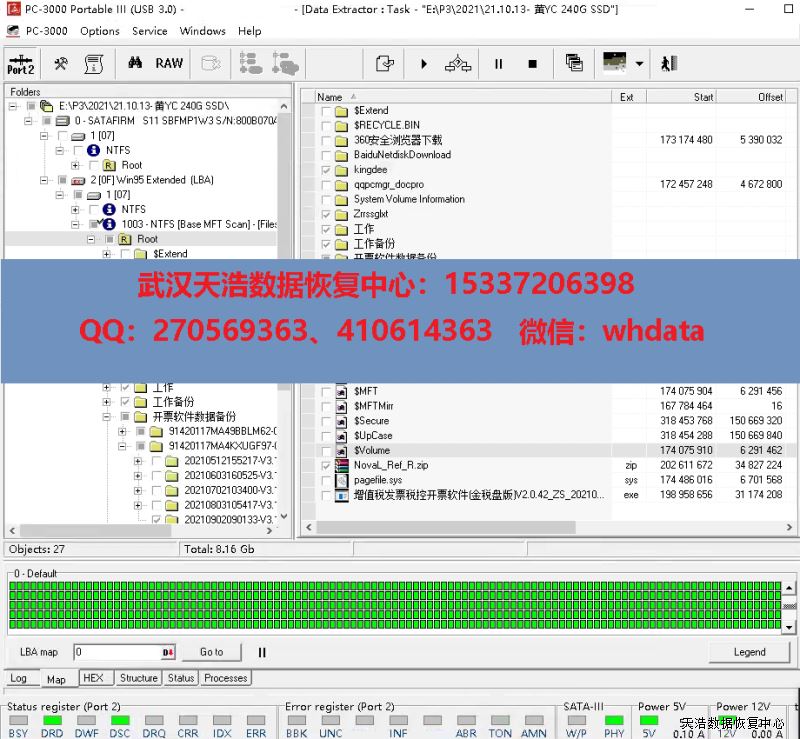Click the binoculars search icon
This screenshot has height=739, width=800.
pos(134,63)
